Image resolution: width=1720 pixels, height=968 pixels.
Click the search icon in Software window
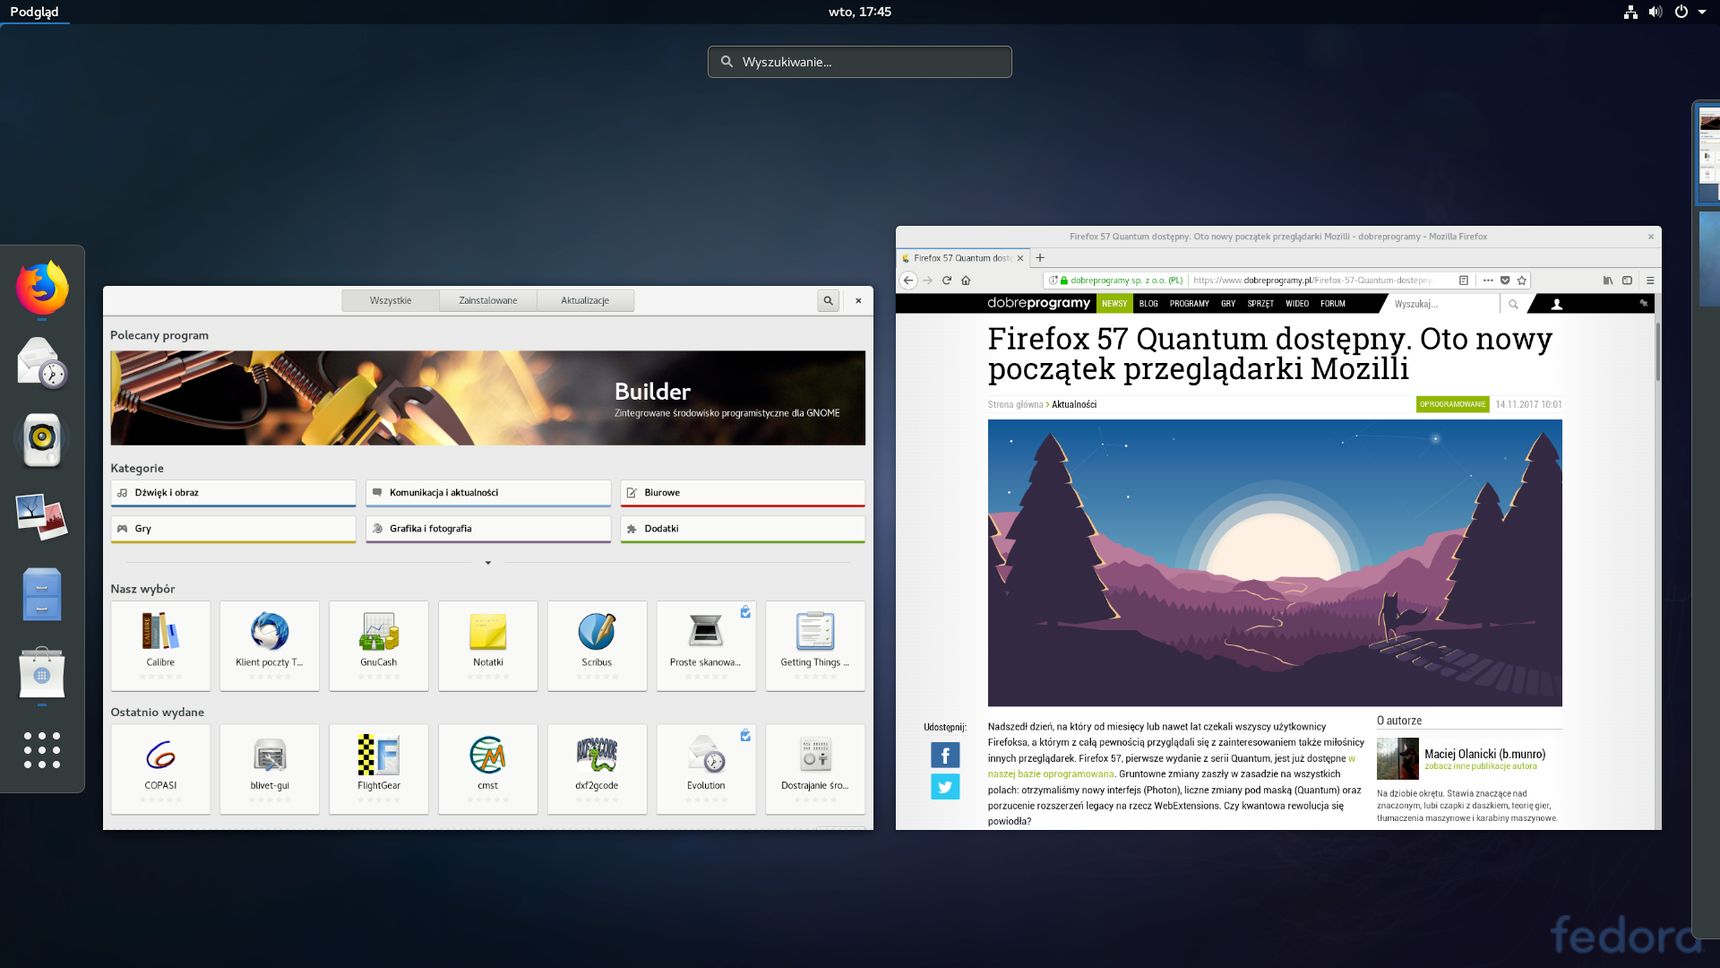[828, 300]
